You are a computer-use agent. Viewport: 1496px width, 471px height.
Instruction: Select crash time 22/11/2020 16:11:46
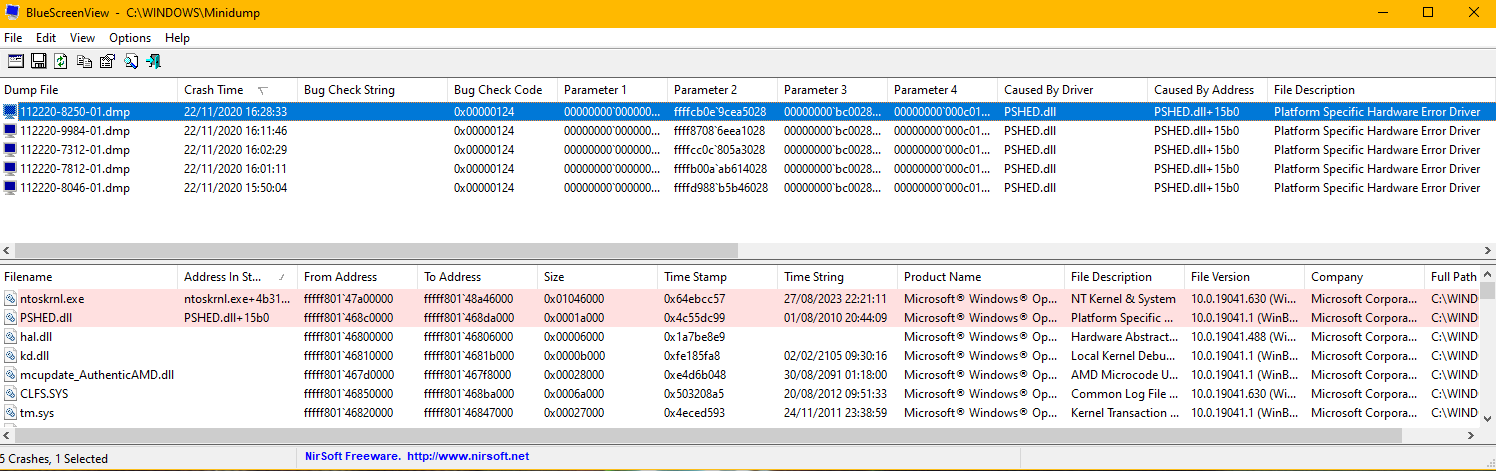point(236,131)
